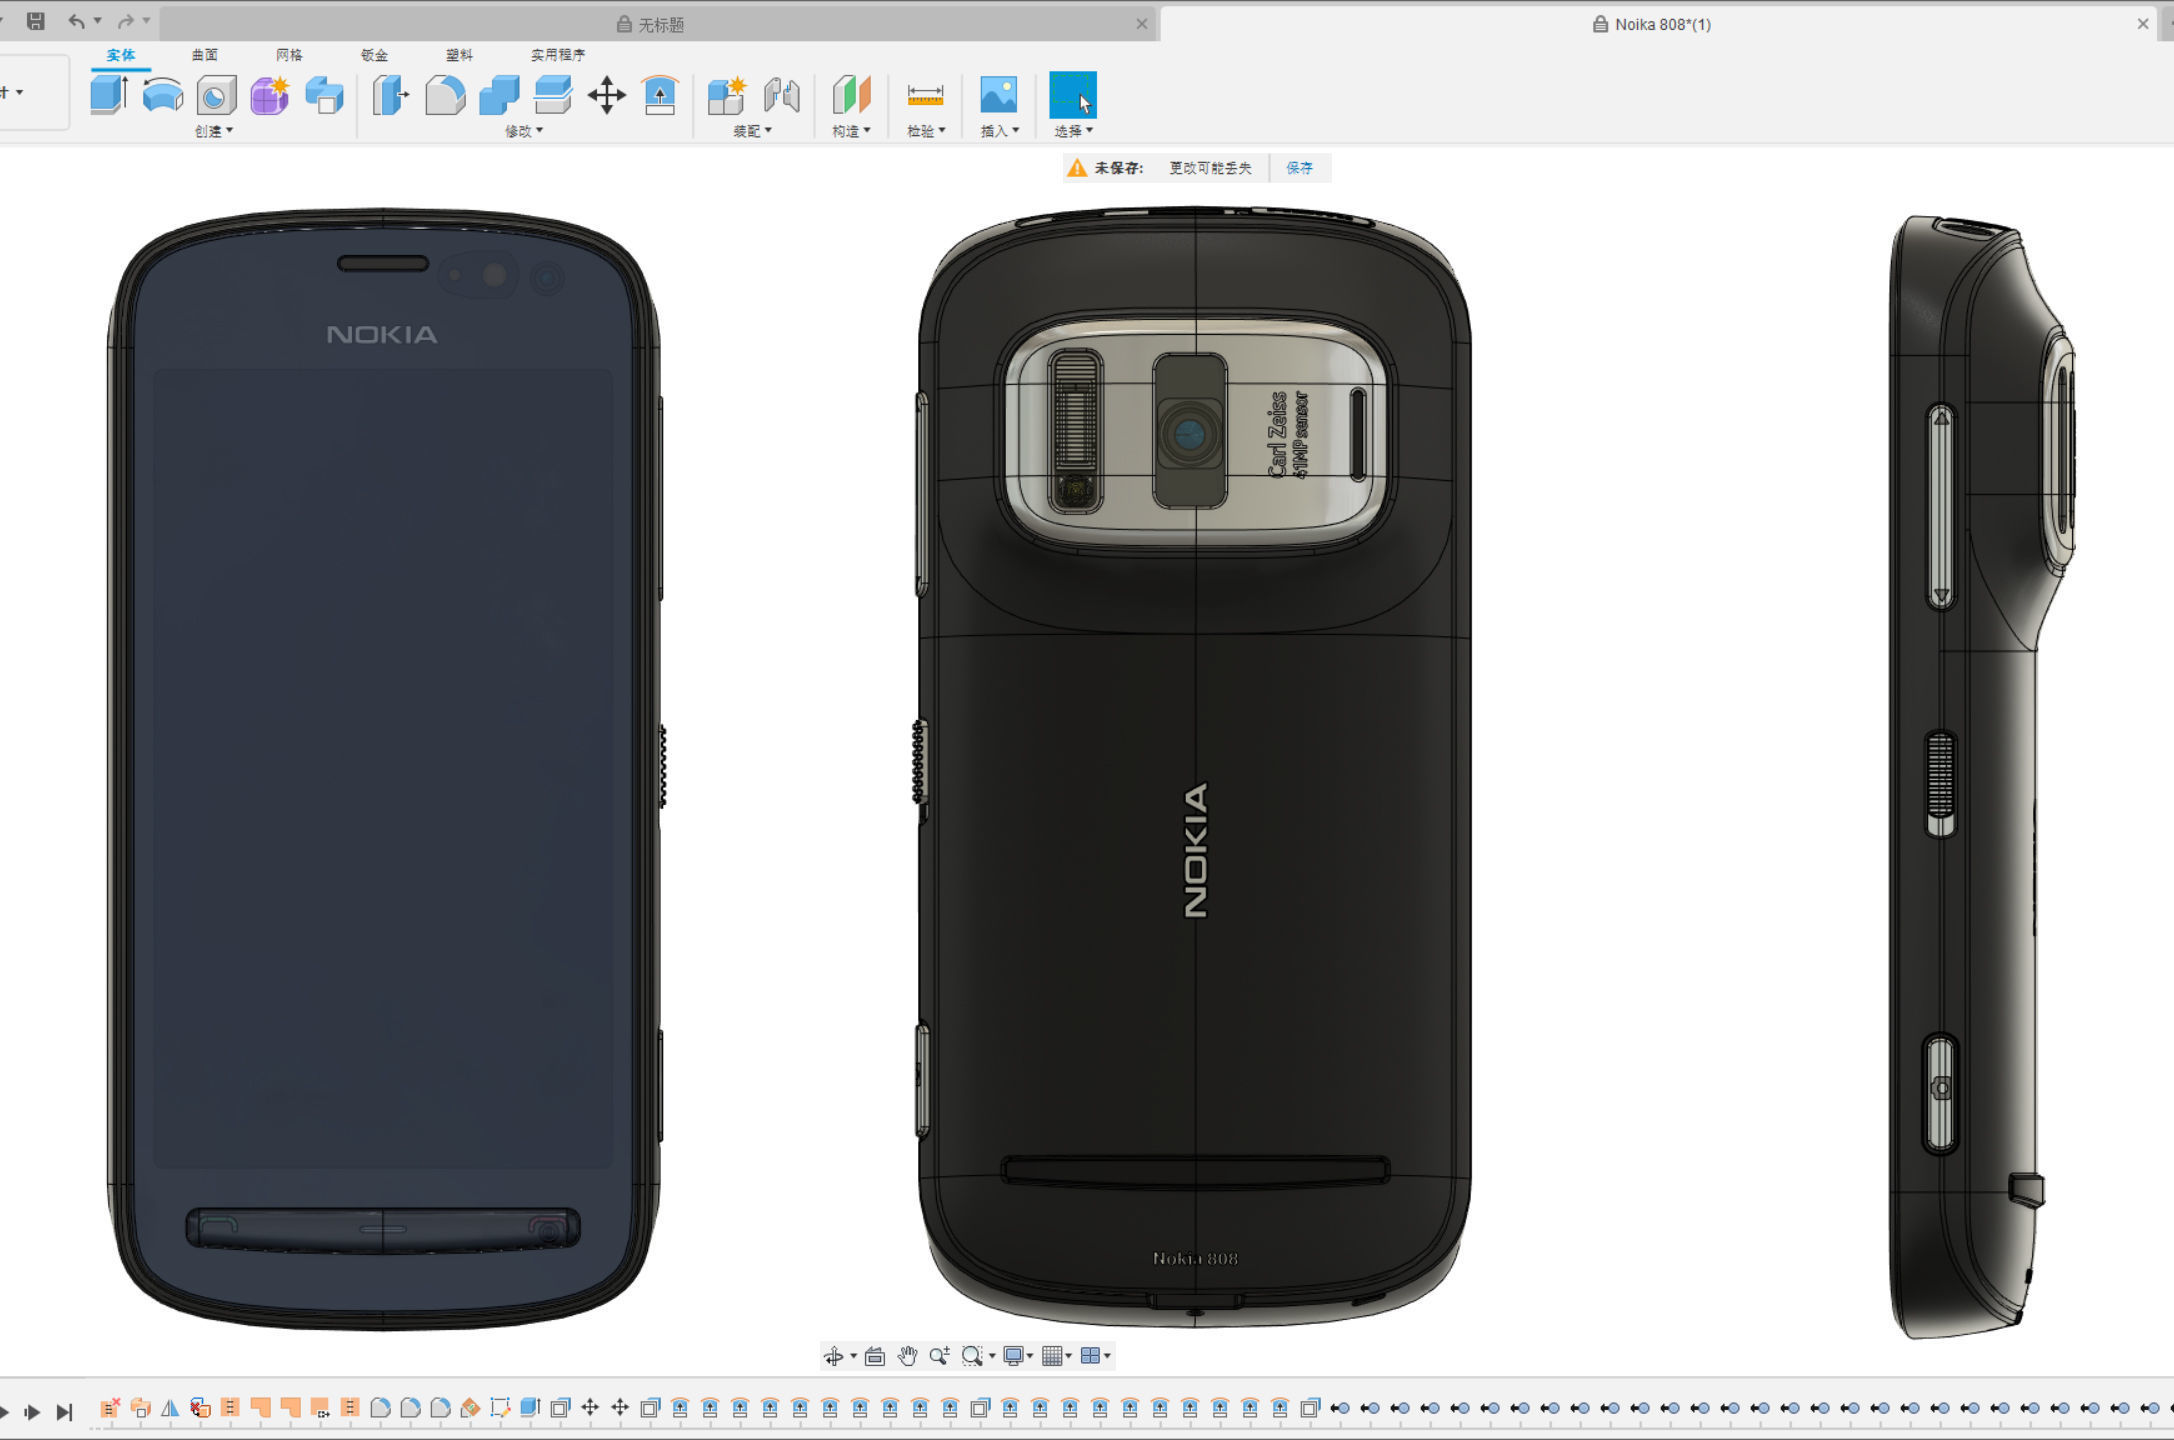Screen dimensions: 2174x1440
Task: Click the 保存 (Save) link in warning bar
Action: tap(1299, 168)
